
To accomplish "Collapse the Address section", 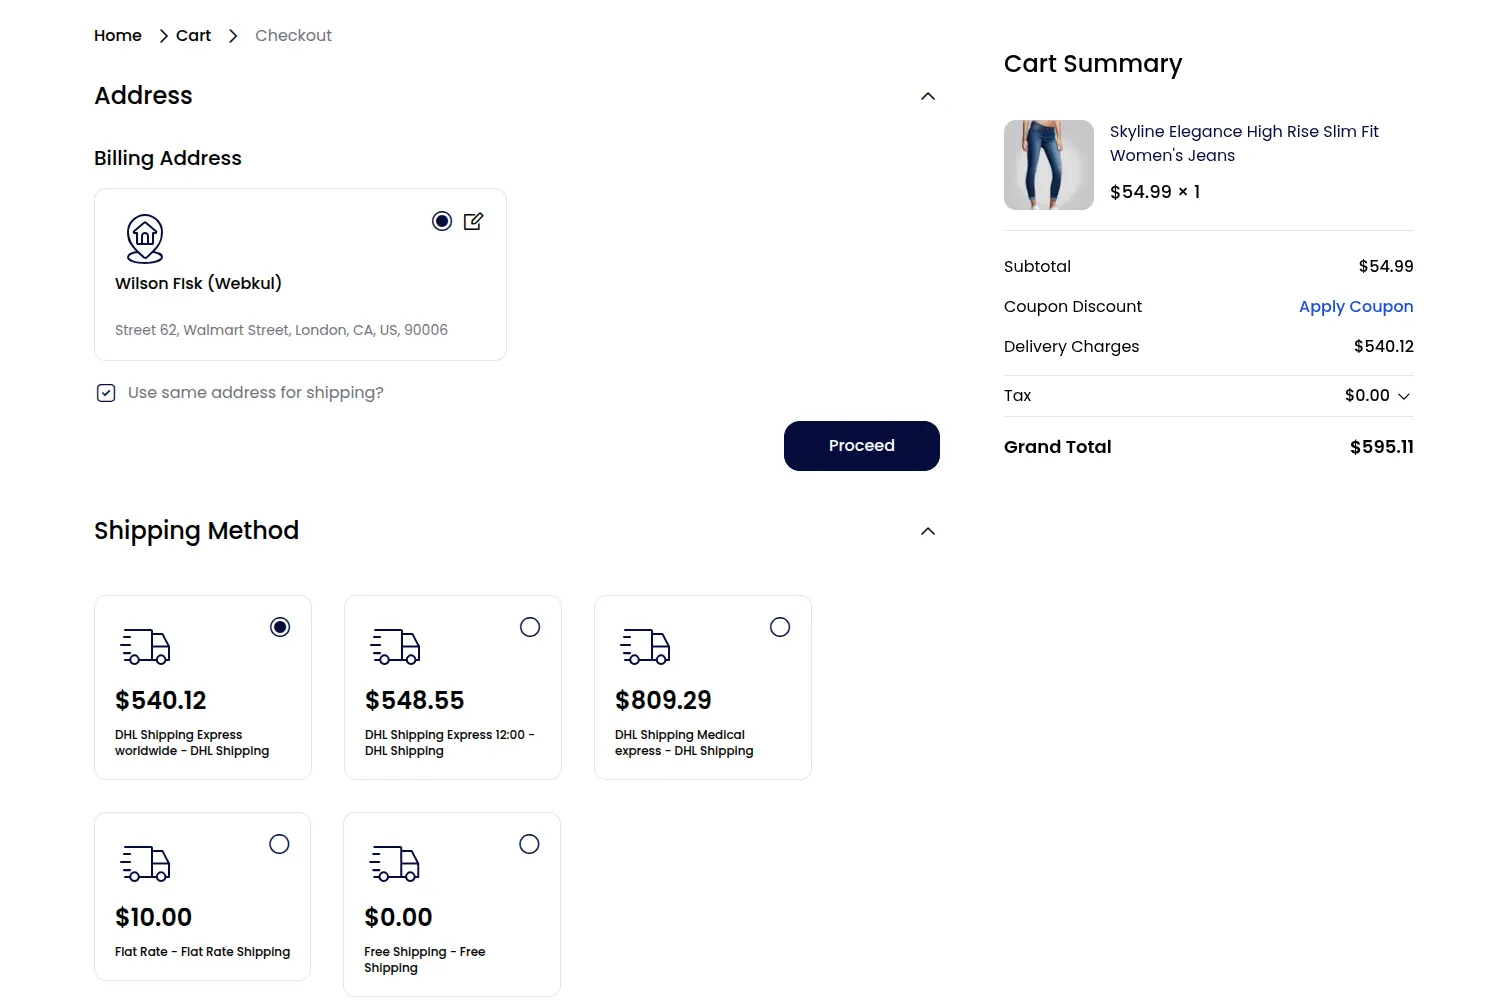I will tap(927, 96).
